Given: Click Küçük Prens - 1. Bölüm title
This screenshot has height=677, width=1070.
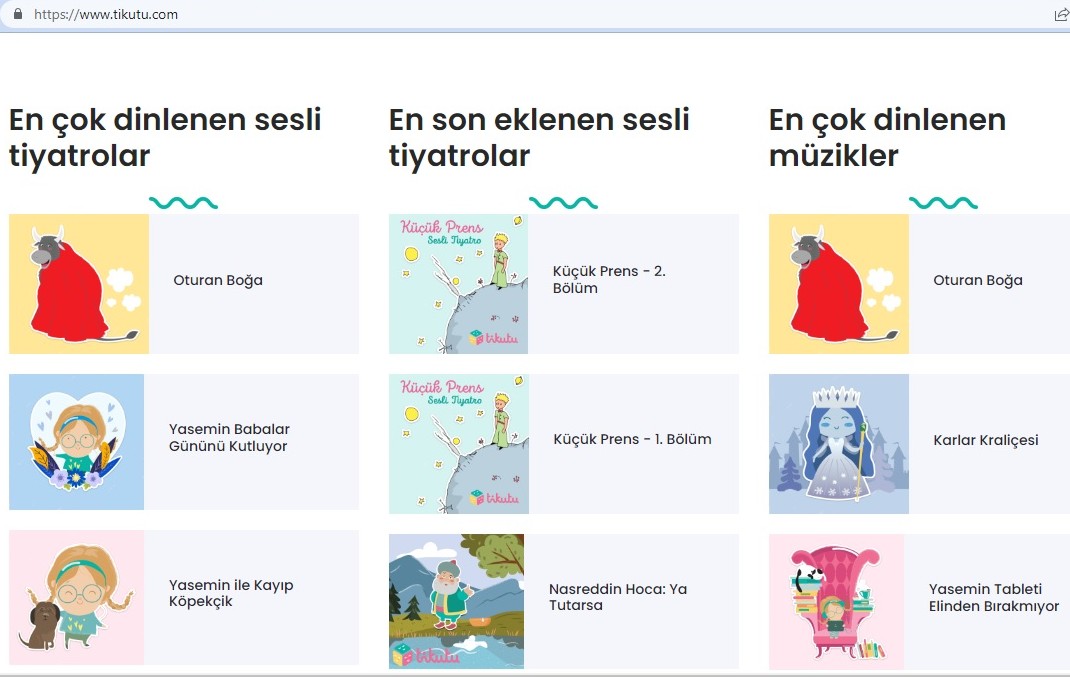Looking at the screenshot, I should (x=632, y=439).
